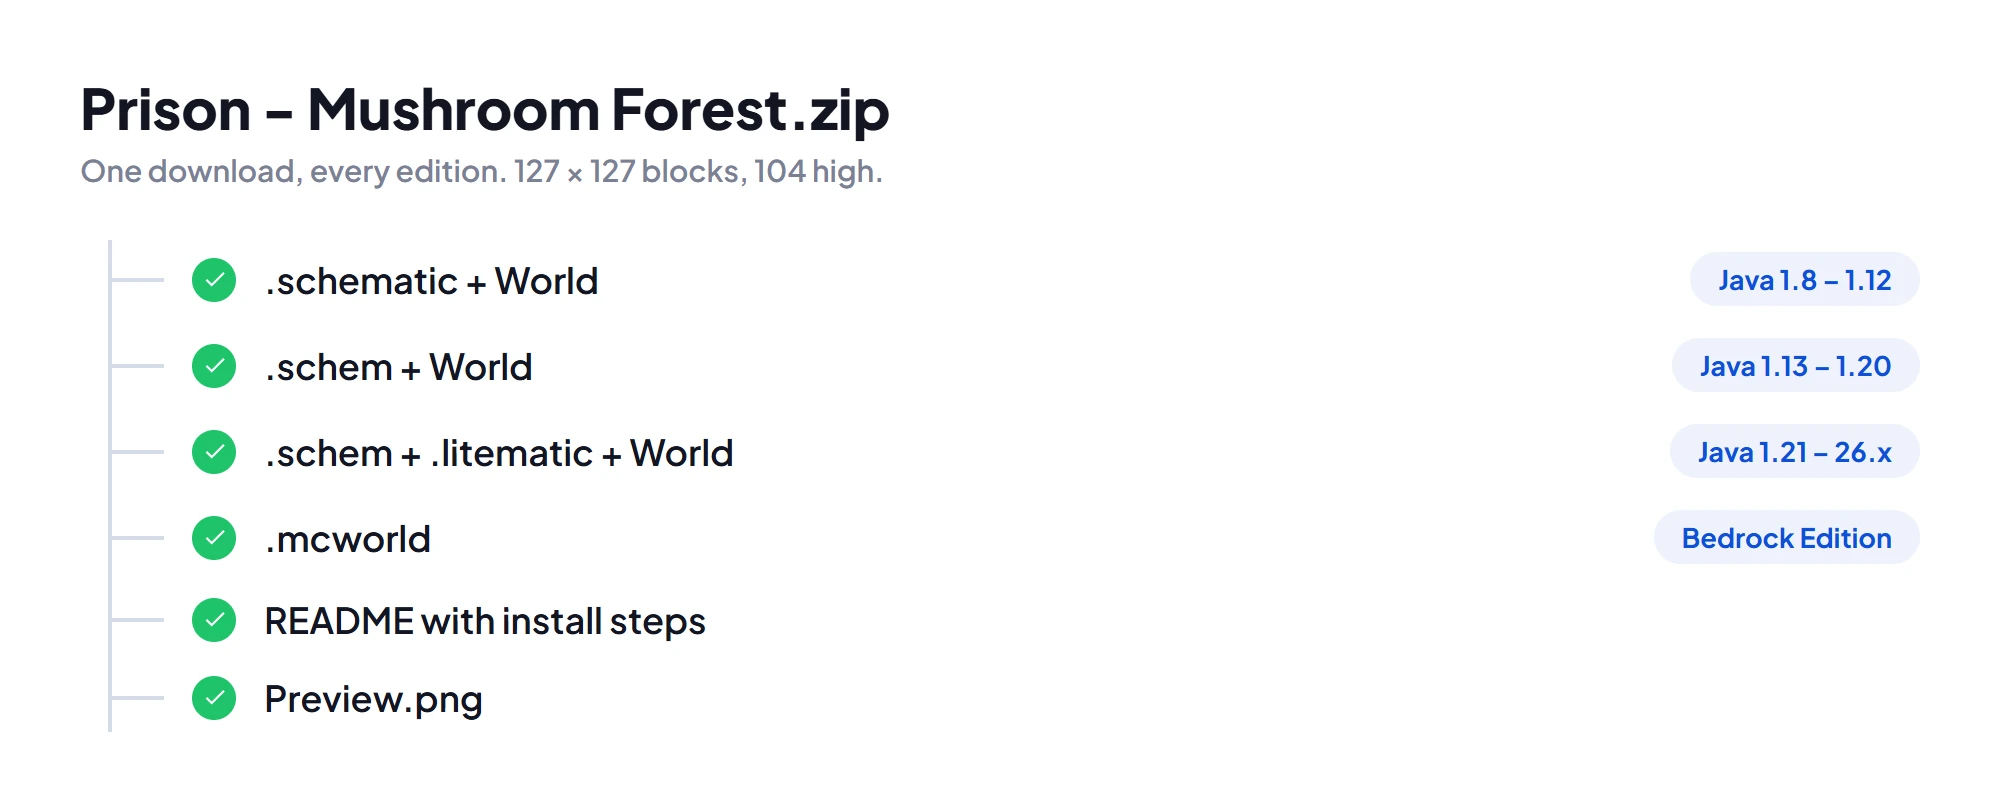Click the subtitle about 127 × 127 blocks
Viewport: 2000px width, 804px height.
(481, 172)
